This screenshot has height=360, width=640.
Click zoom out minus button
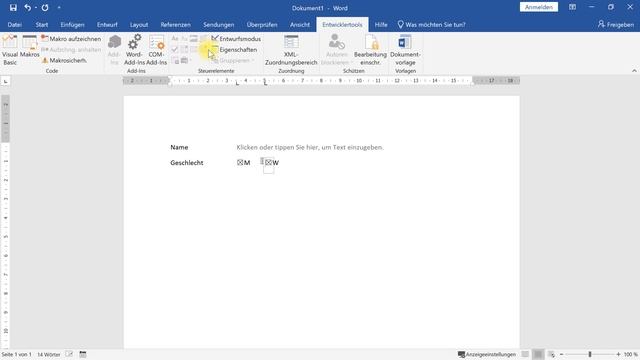click(562, 354)
